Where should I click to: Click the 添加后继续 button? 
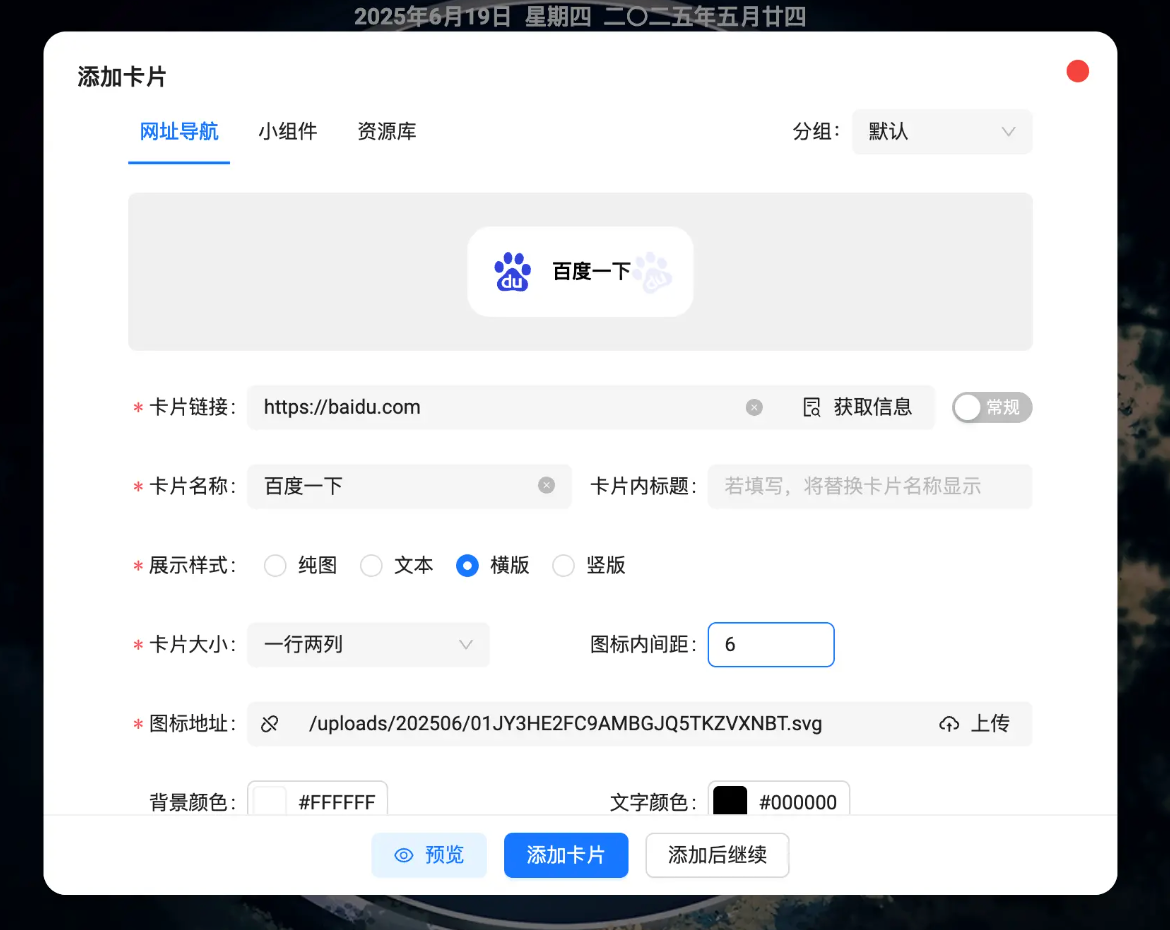click(717, 855)
